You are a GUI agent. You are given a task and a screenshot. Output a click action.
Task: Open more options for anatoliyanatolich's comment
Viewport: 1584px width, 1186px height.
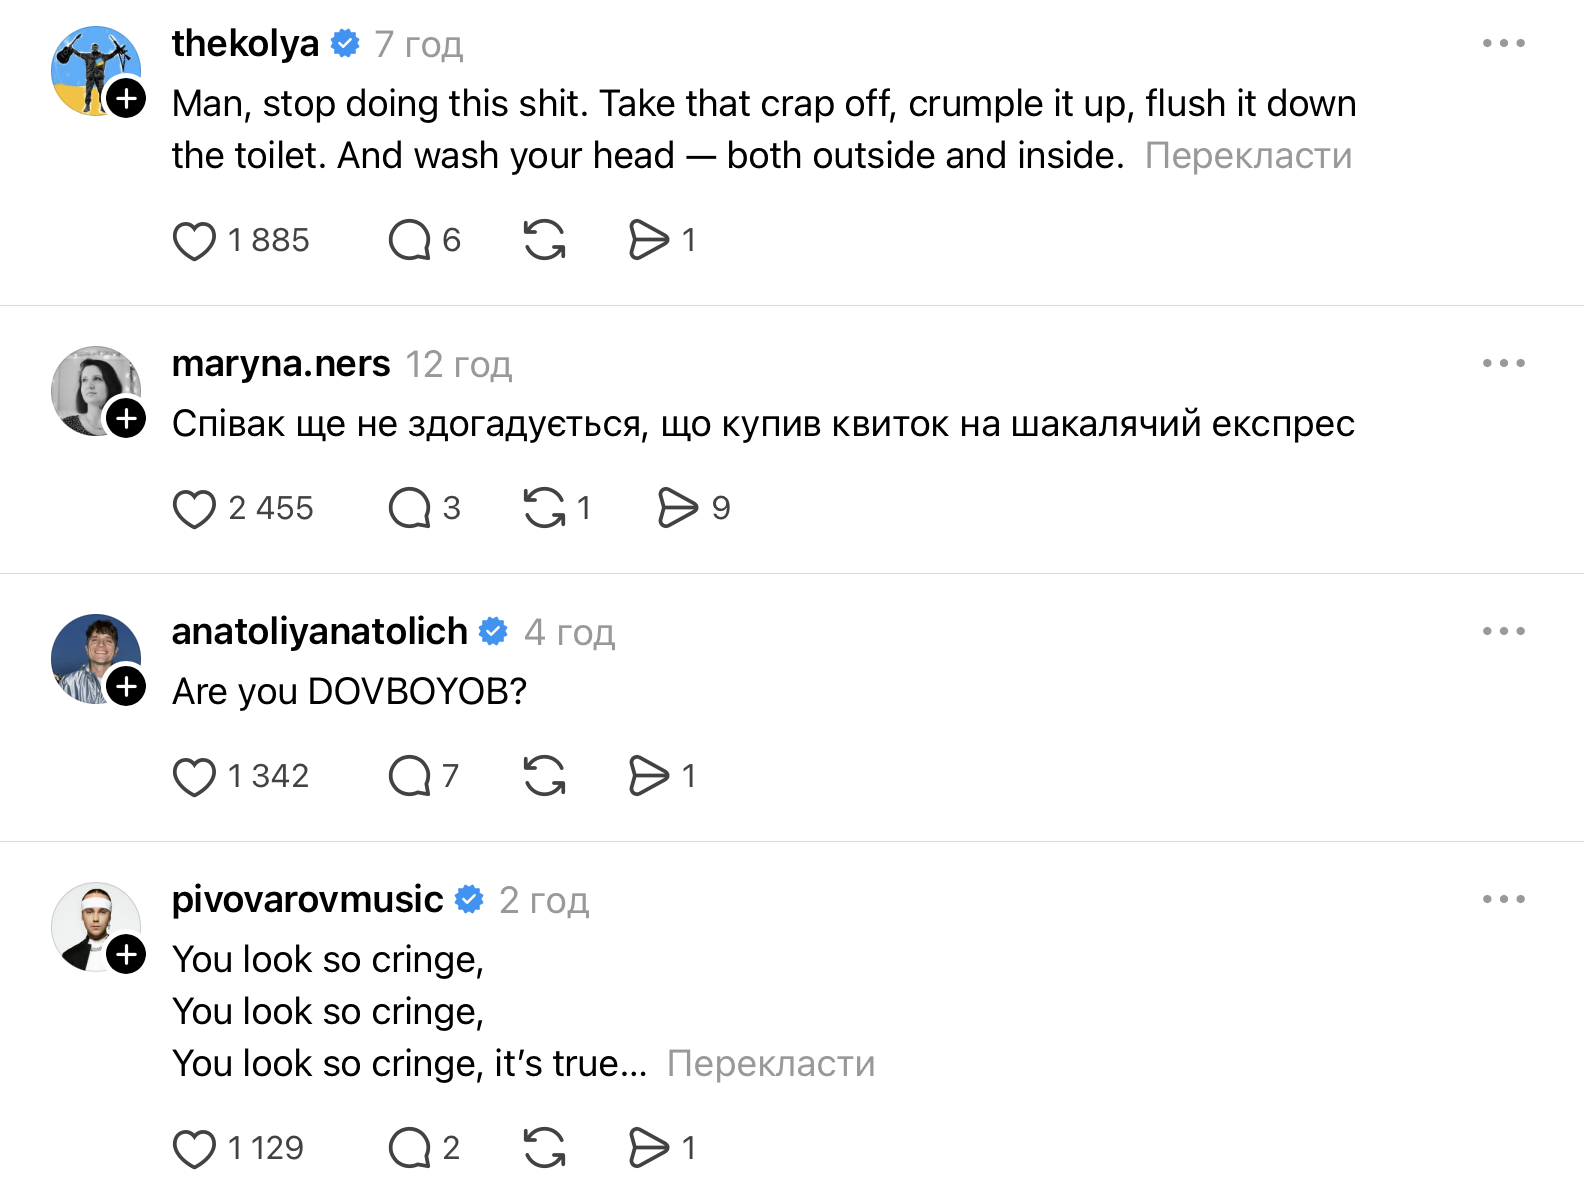(x=1503, y=631)
